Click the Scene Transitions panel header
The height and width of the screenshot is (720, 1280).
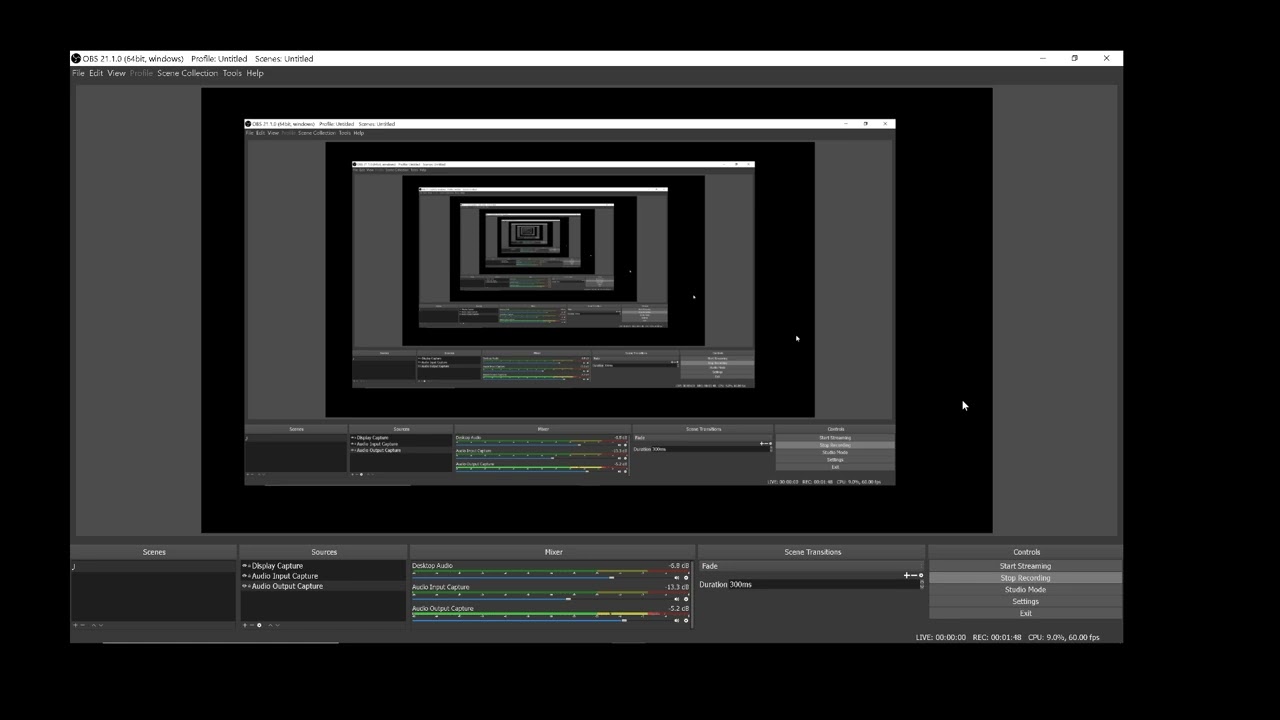(x=812, y=552)
